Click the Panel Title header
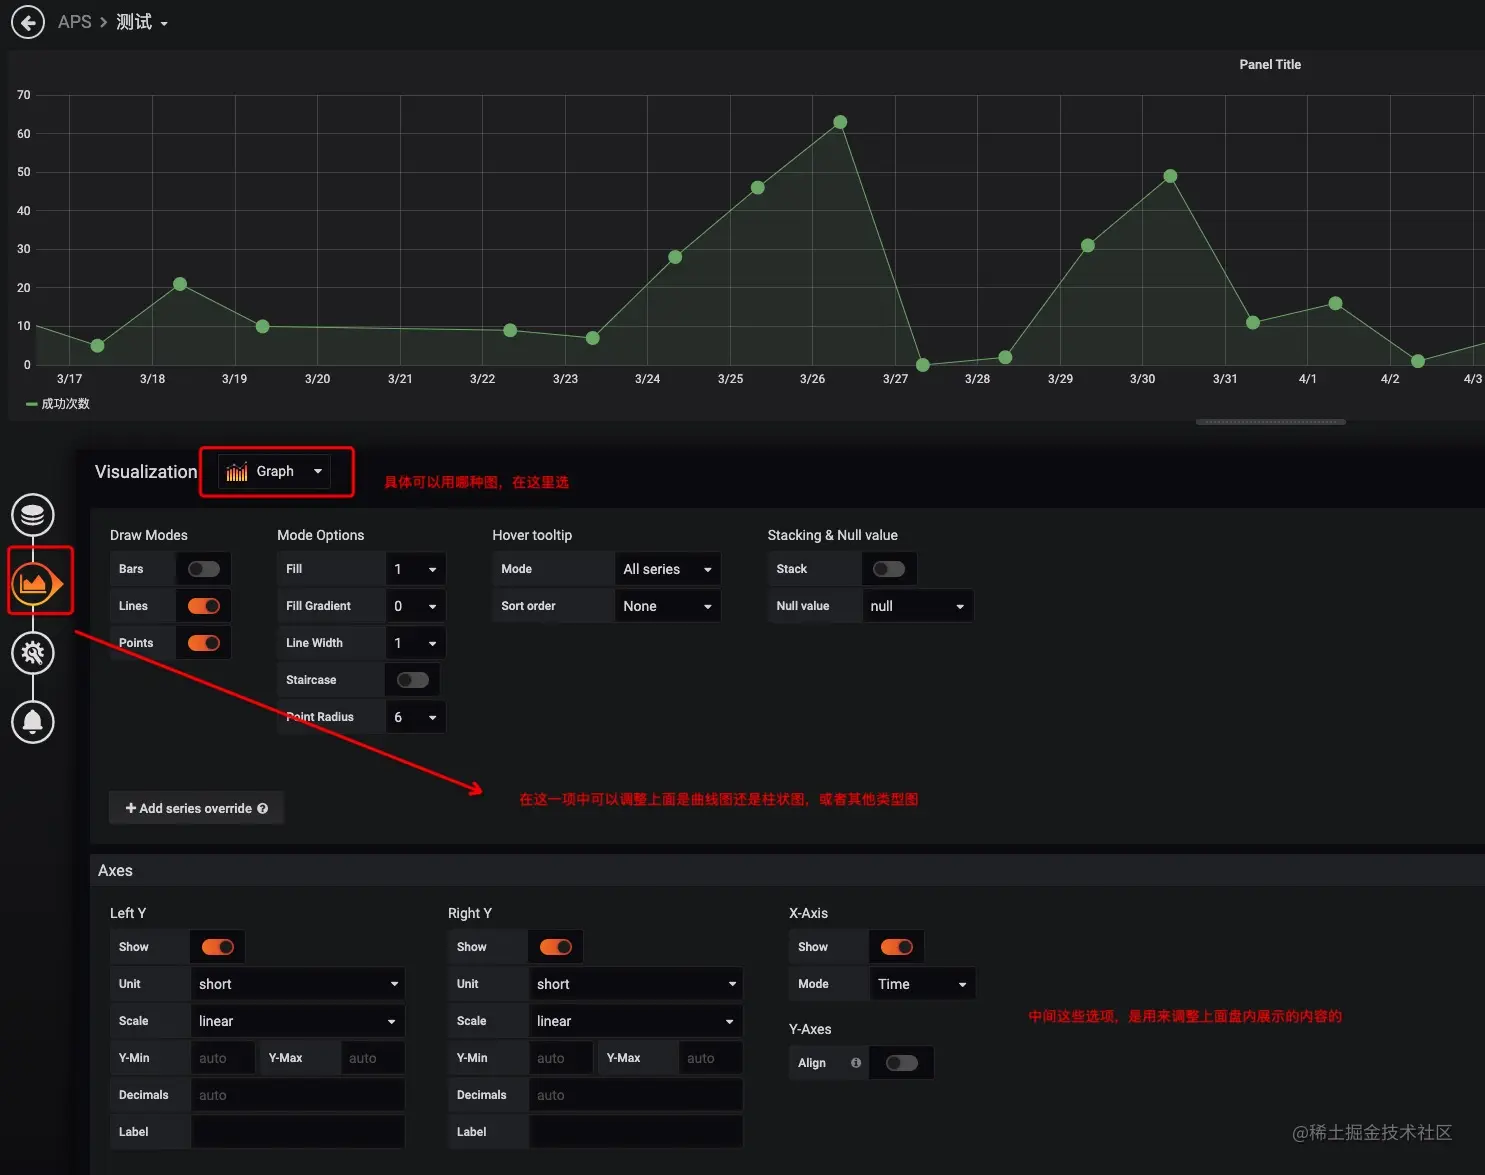Image resolution: width=1485 pixels, height=1175 pixels. tap(1270, 65)
